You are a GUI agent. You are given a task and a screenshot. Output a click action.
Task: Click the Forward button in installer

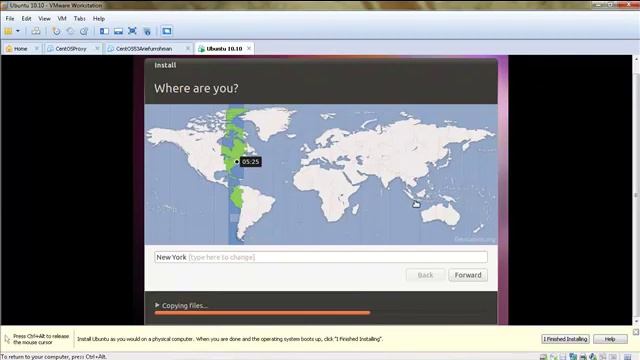click(468, 275)
